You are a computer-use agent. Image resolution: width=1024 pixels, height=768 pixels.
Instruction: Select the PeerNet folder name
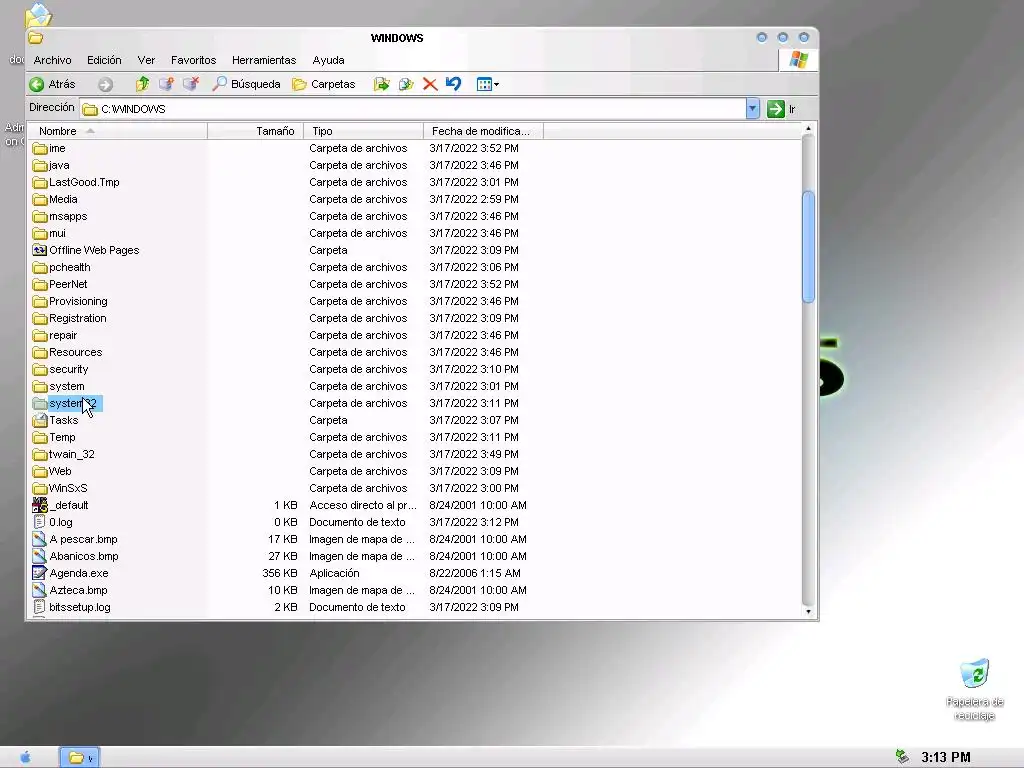point(68,284)
